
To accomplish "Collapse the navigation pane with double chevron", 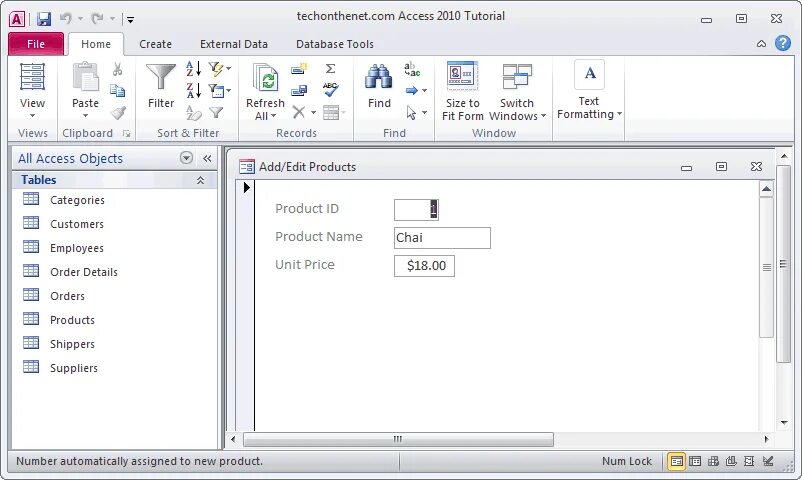I will [207, 158].
